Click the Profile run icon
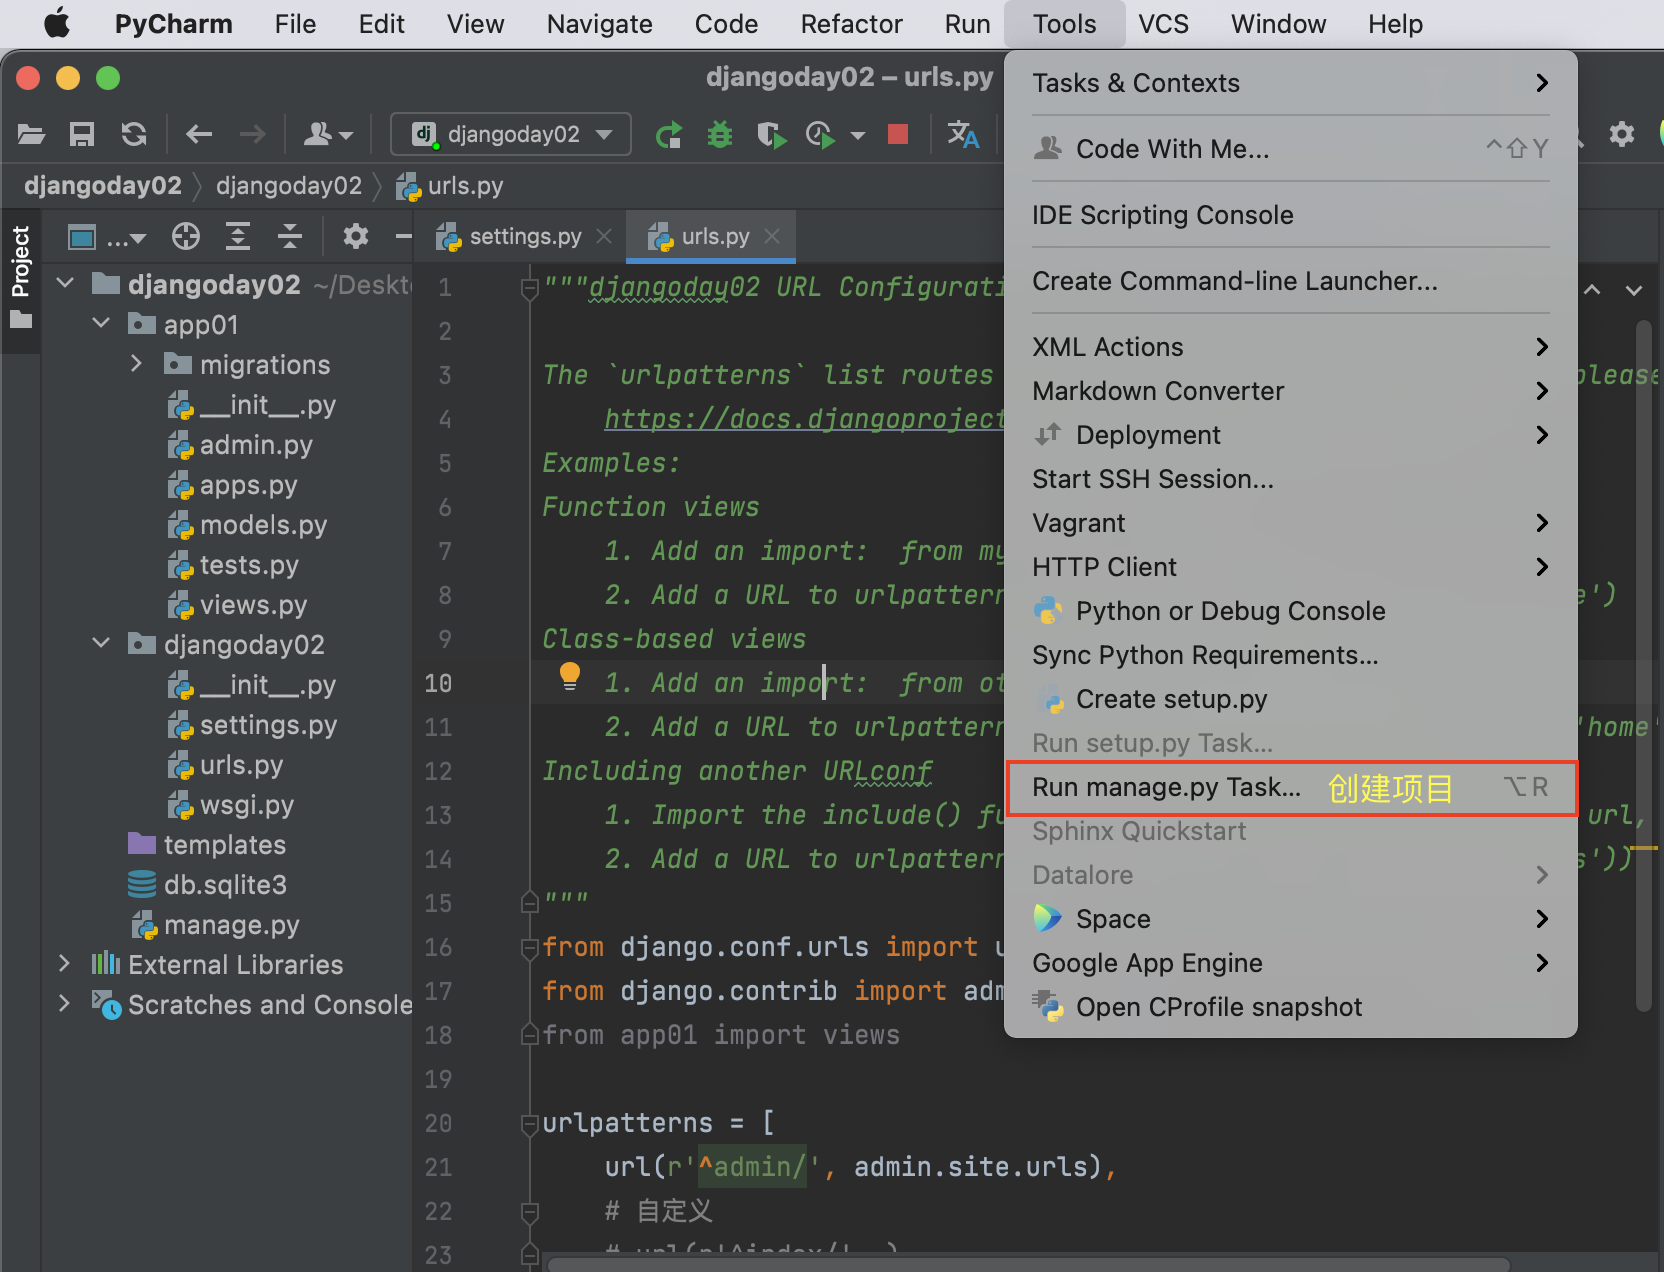Screen dimensions: 1664x1272 pos(821,134)
